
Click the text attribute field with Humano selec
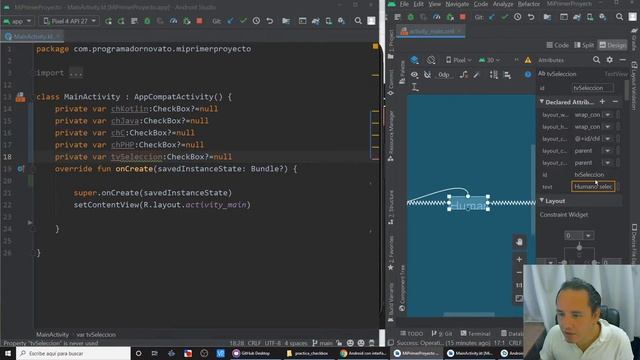pyautogui.click(x=593, y=187)
